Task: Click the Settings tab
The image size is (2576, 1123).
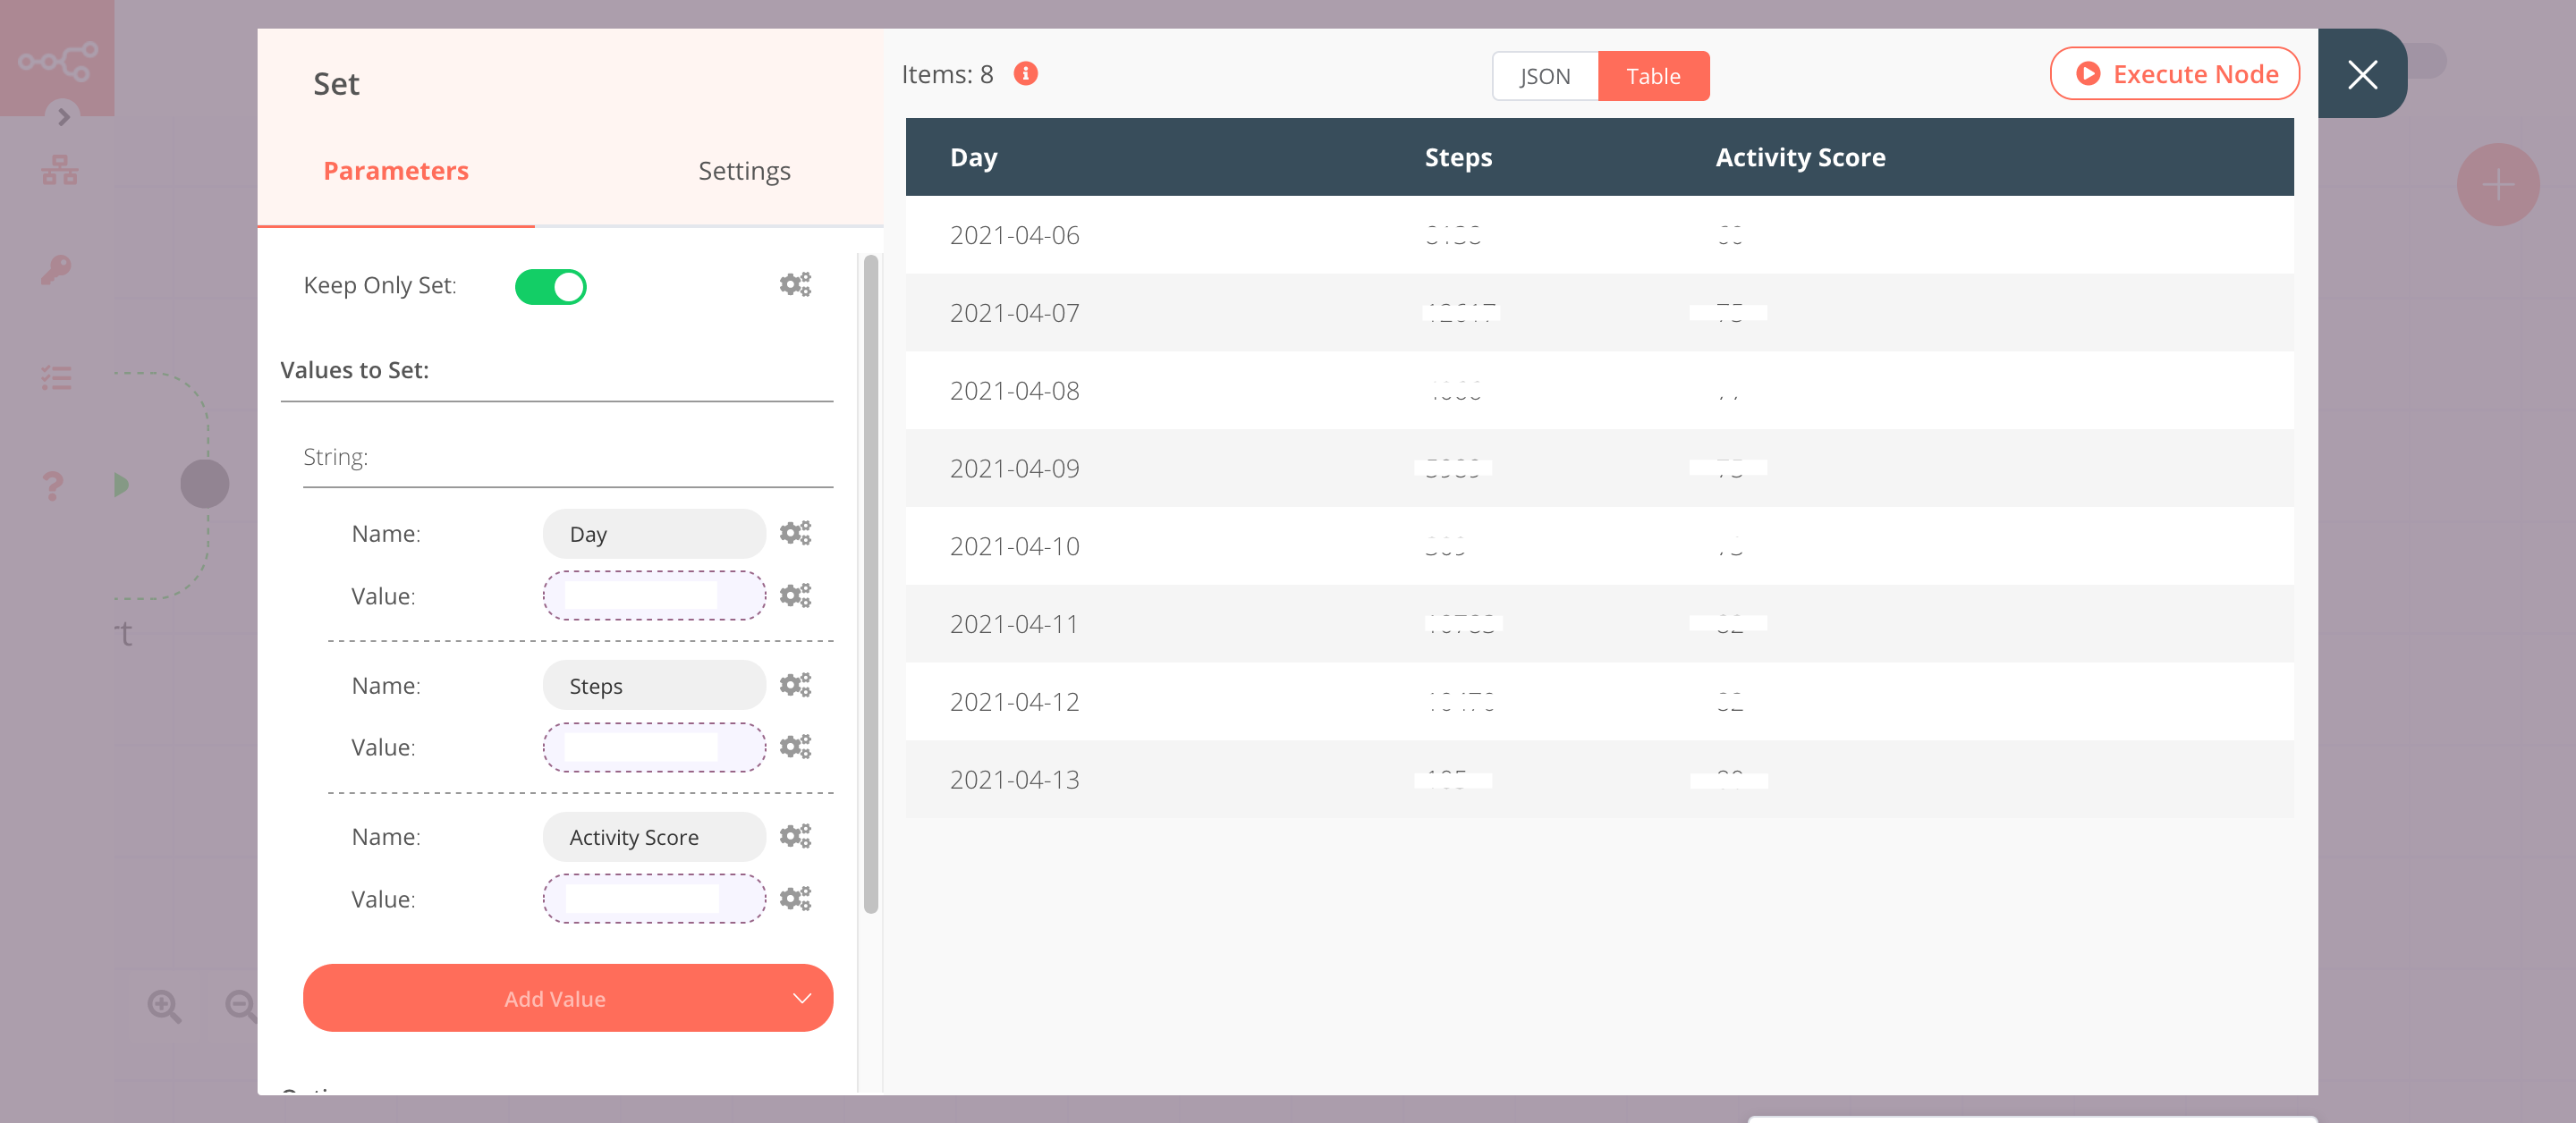Action: (742, 169)
